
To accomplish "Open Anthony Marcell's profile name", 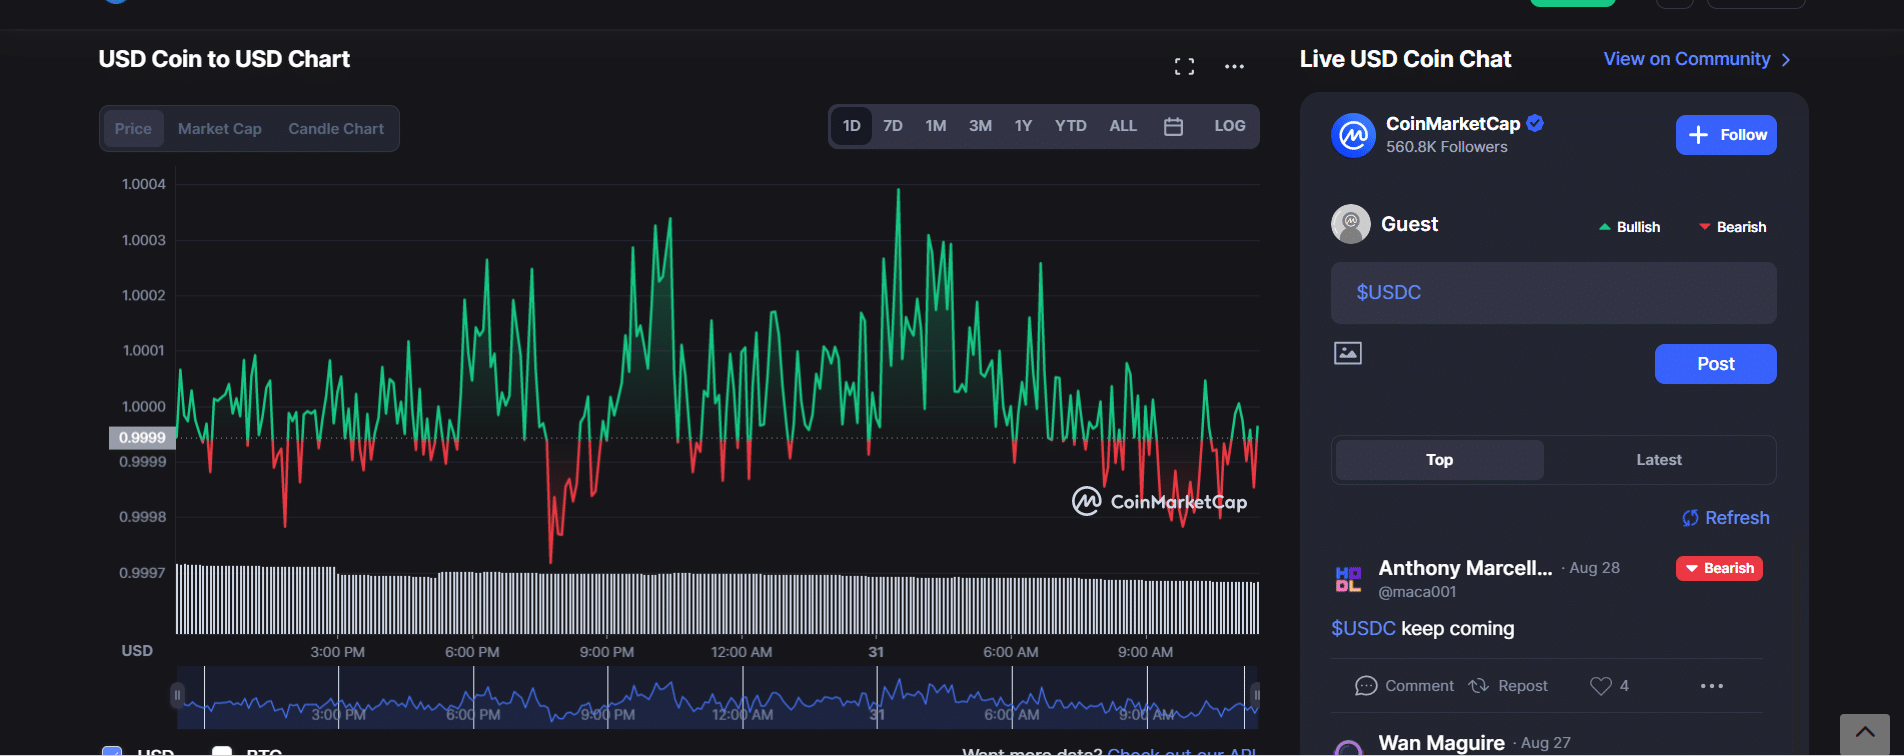I will click(1465, 568).
